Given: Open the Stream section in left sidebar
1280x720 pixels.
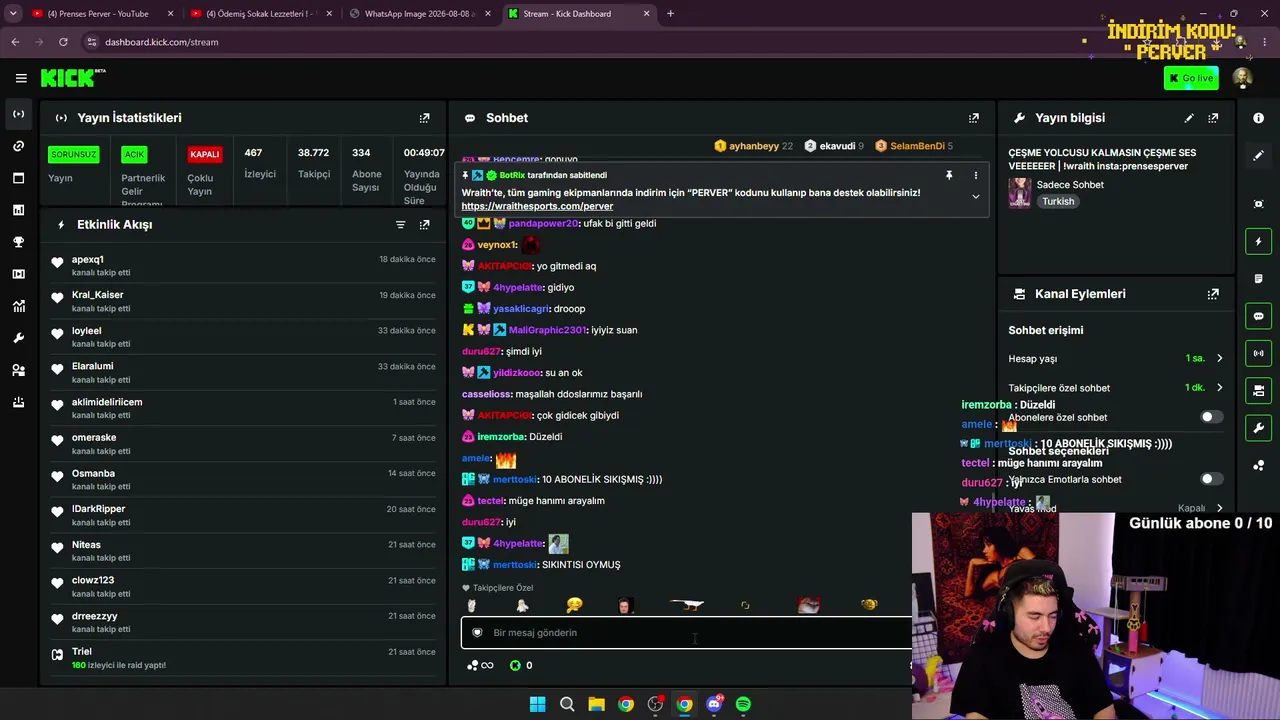Looking at the screenshot, I should (x=19, y=114).
